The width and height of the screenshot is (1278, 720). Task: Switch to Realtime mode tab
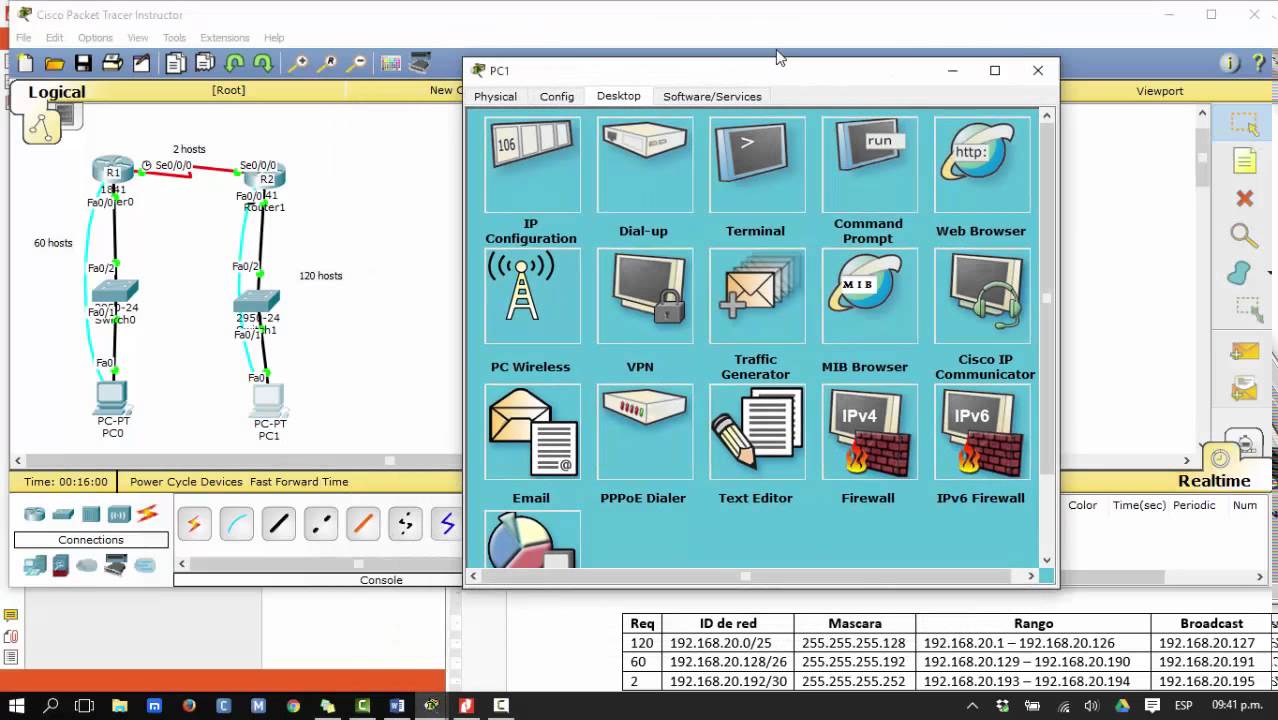pyautogui.click(x=1214, y=481)
